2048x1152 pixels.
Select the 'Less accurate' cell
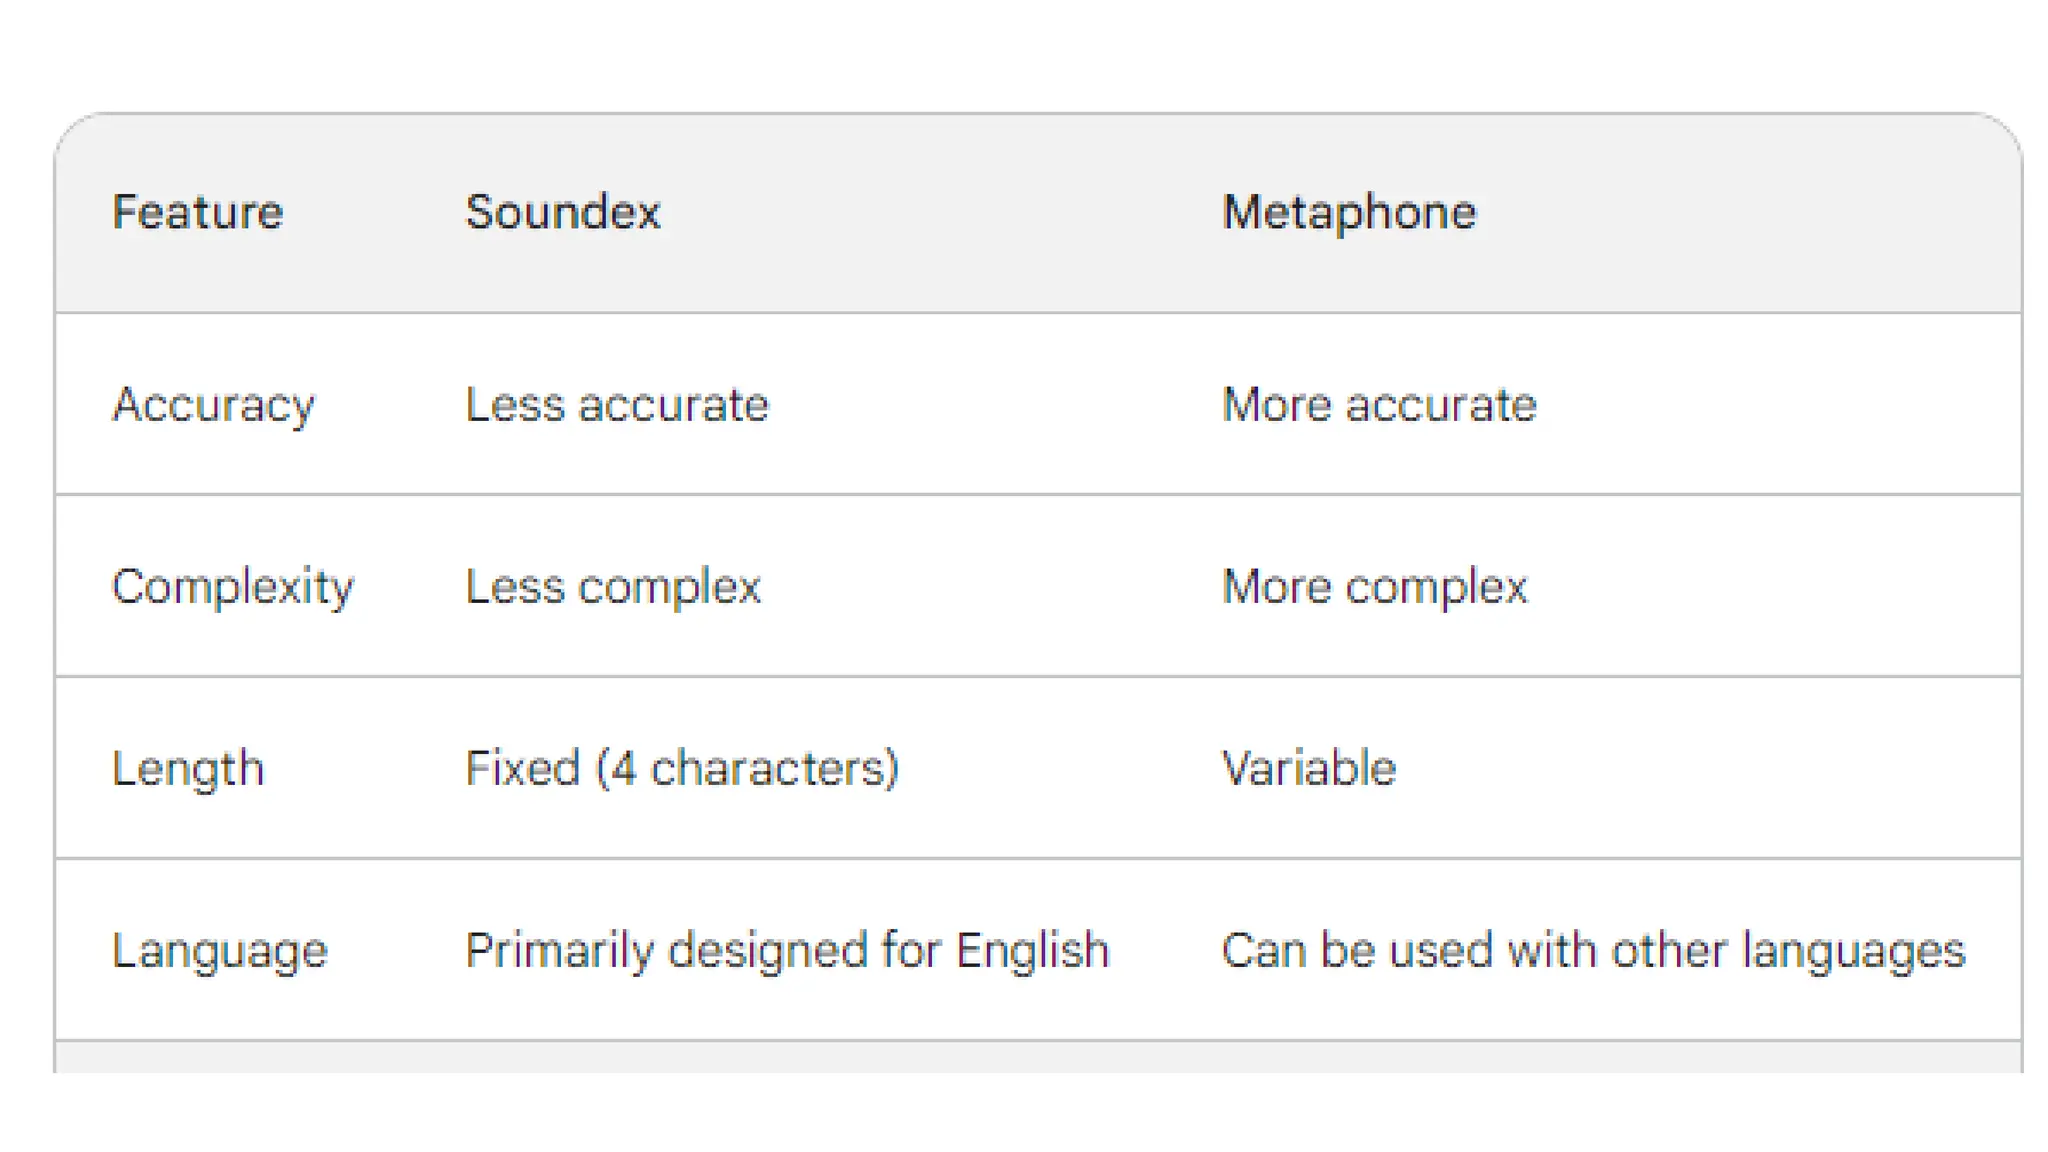pos(617,405)
